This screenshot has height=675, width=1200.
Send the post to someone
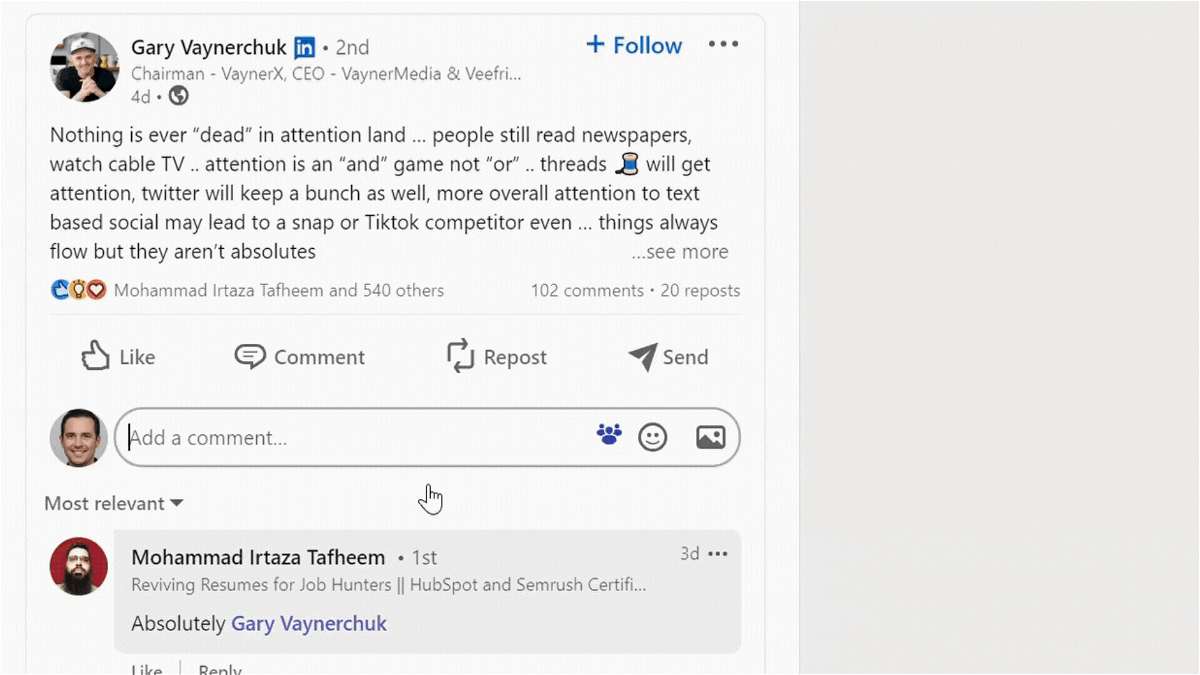click(x=668, y=357)
